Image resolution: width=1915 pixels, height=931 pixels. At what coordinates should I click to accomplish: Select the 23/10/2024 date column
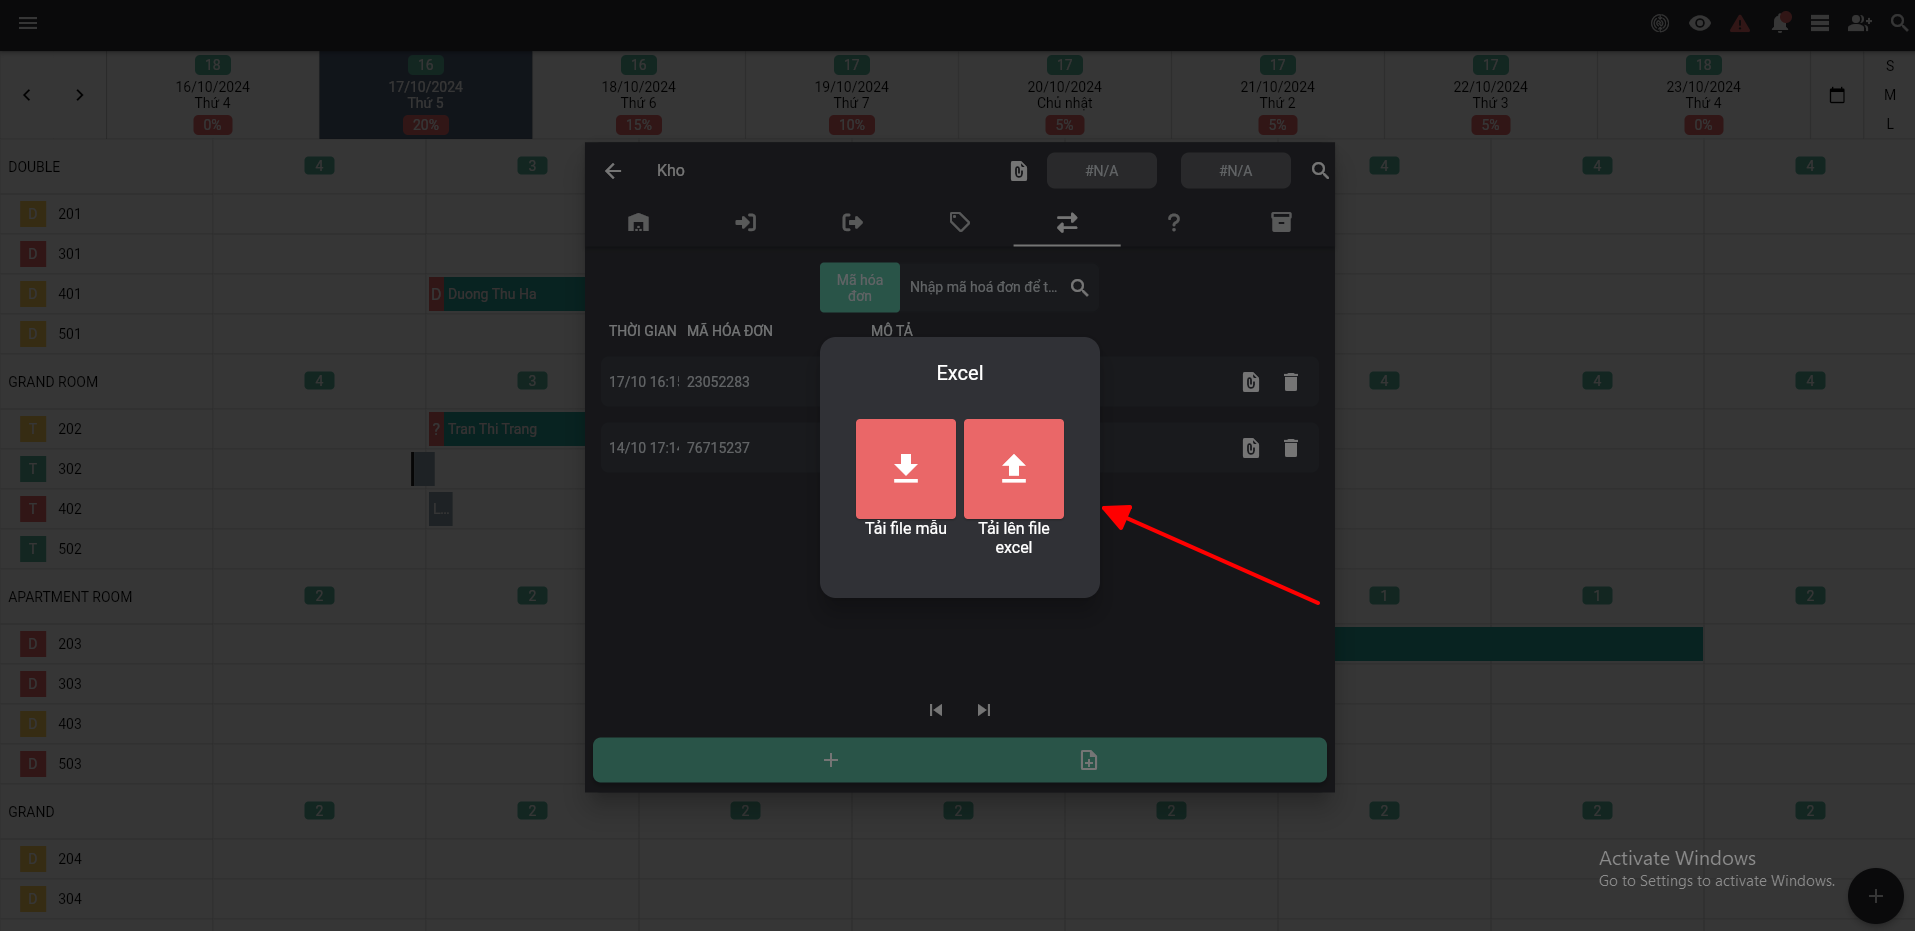(1704, 95)
